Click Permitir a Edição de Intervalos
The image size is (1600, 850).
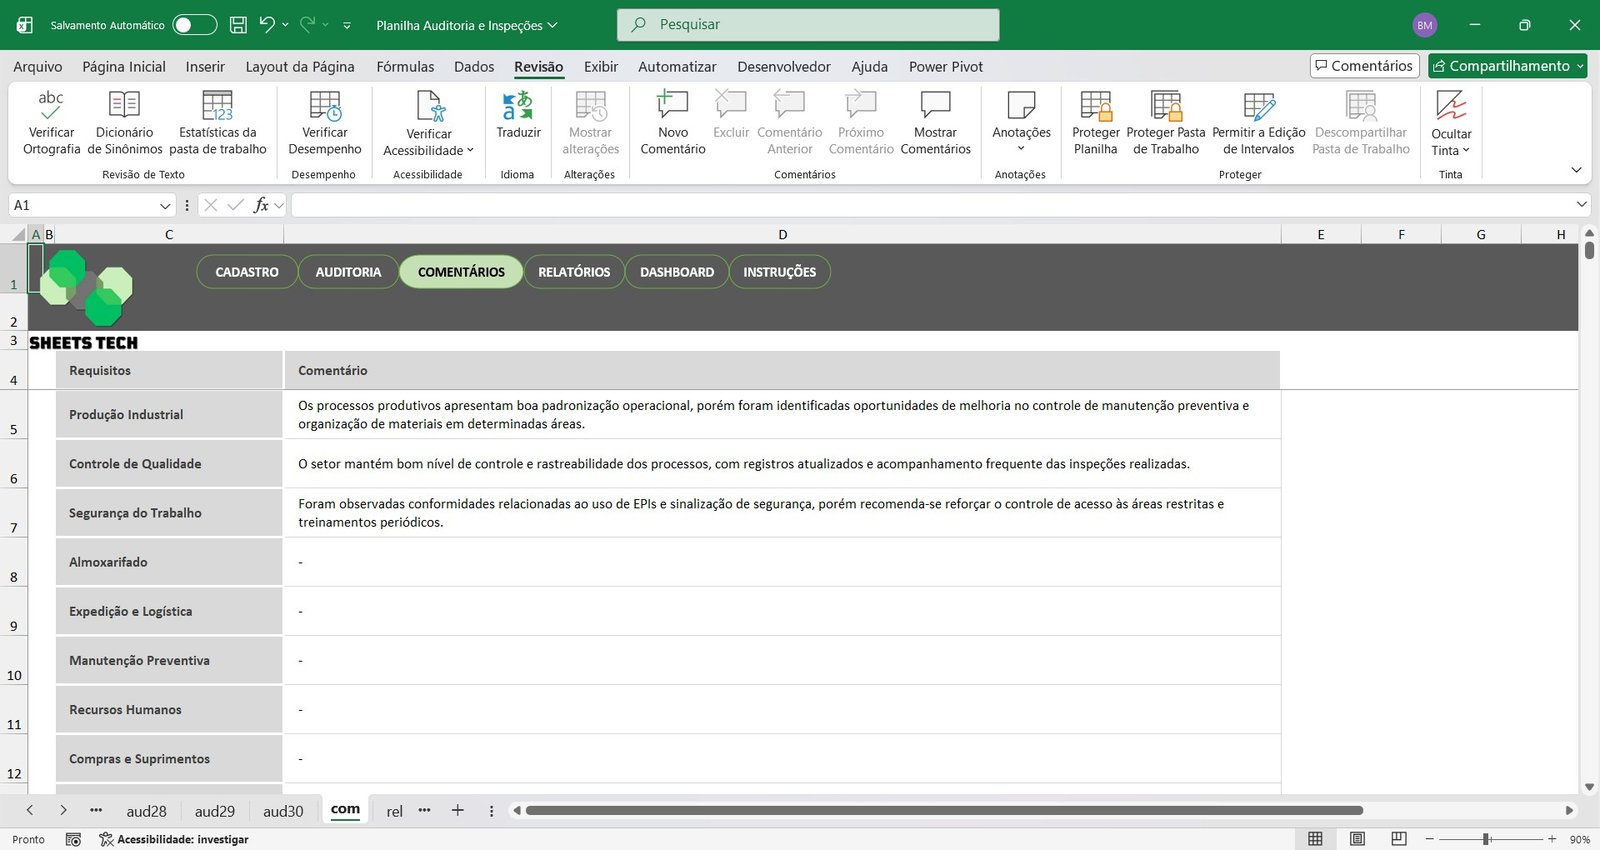click(1259, 122)
